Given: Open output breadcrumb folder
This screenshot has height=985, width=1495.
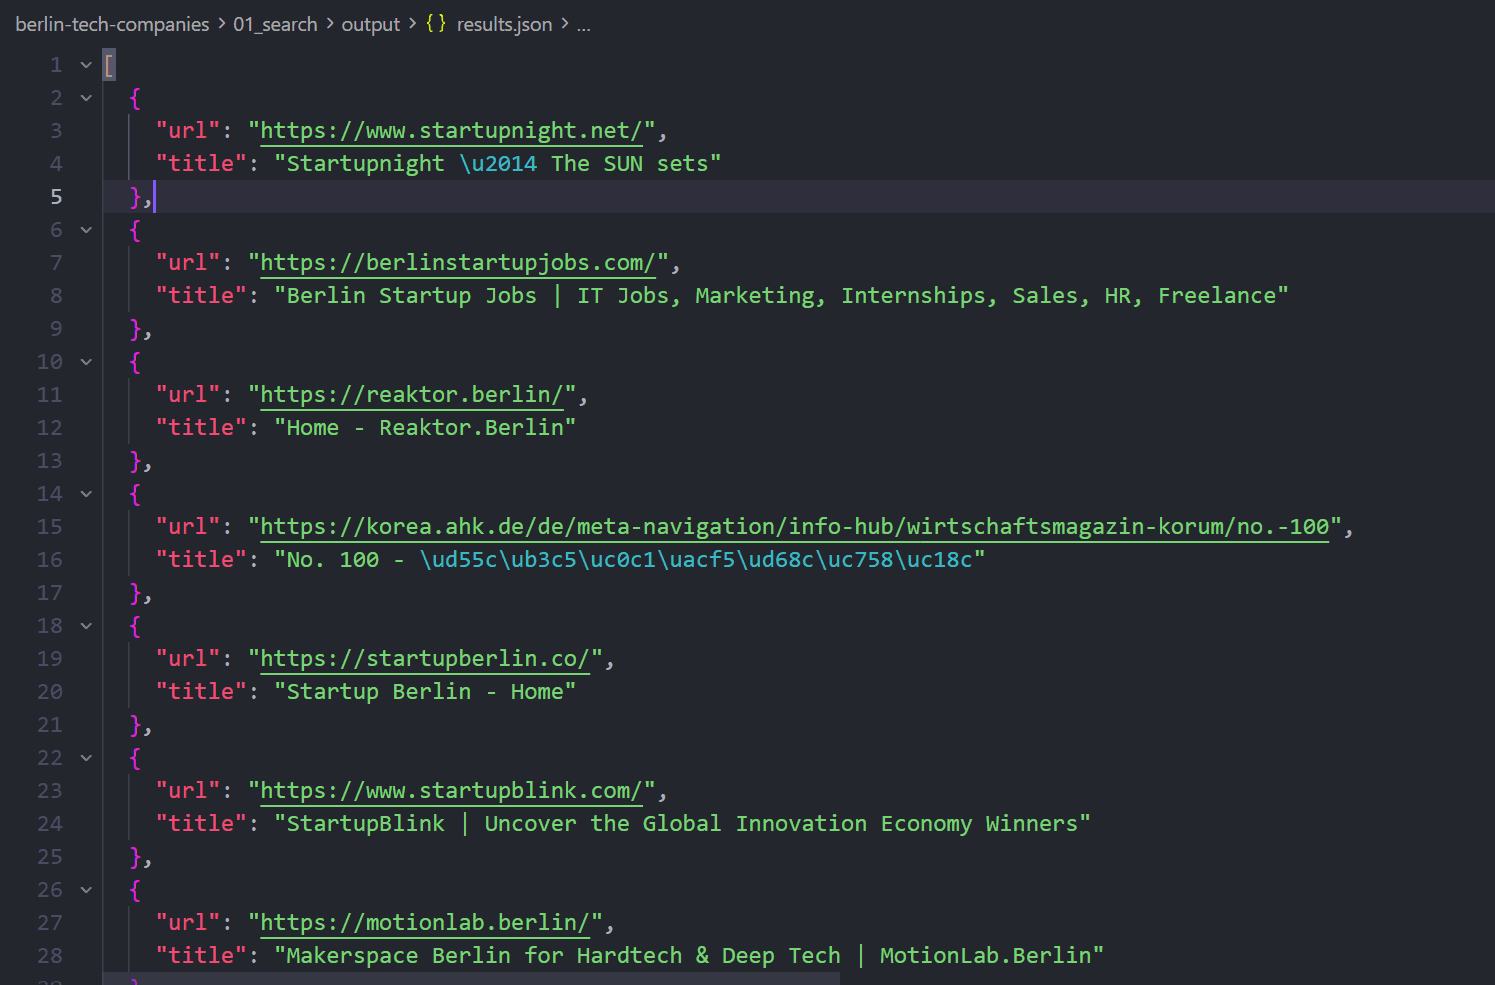Looking at the screenshot, I should (370, 24).
